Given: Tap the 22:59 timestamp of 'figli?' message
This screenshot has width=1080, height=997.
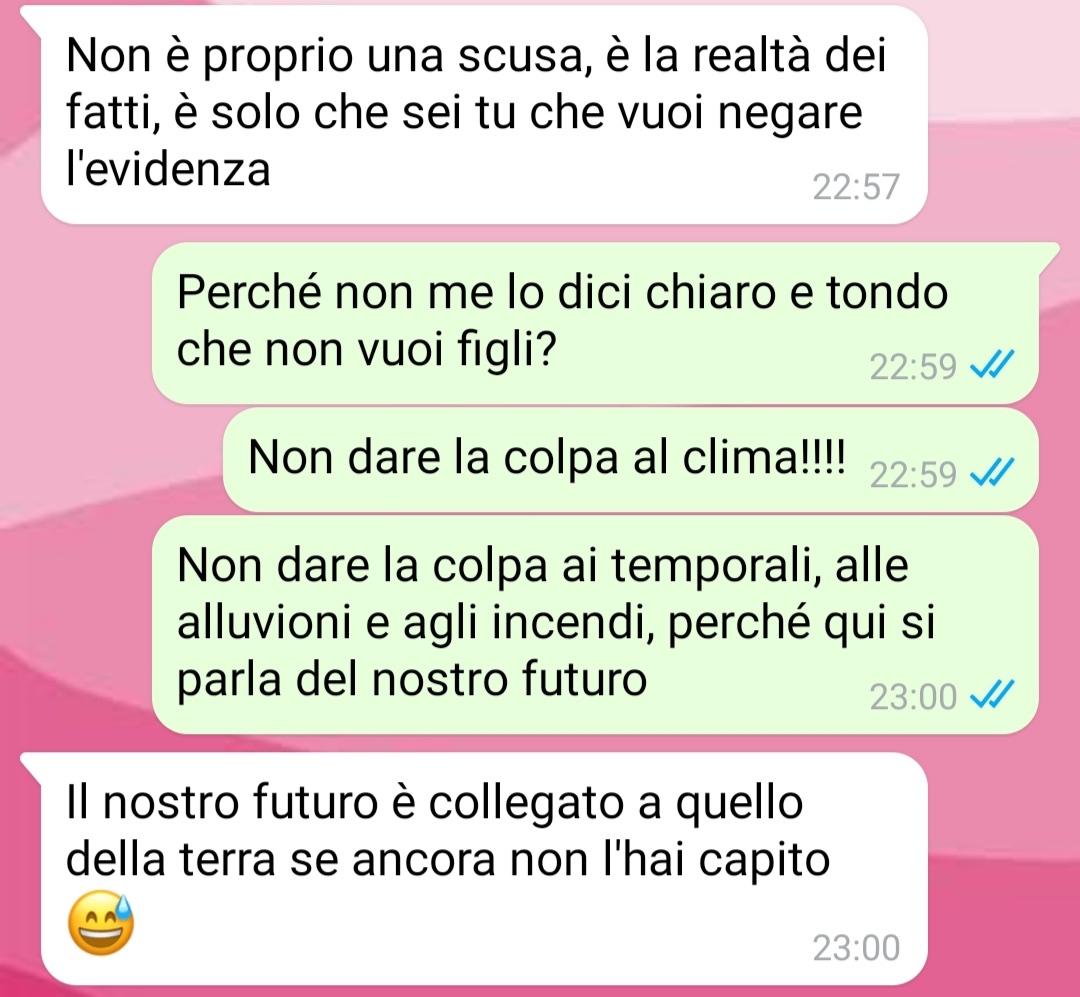Looking at the screenshot, I should pos(913,367).
